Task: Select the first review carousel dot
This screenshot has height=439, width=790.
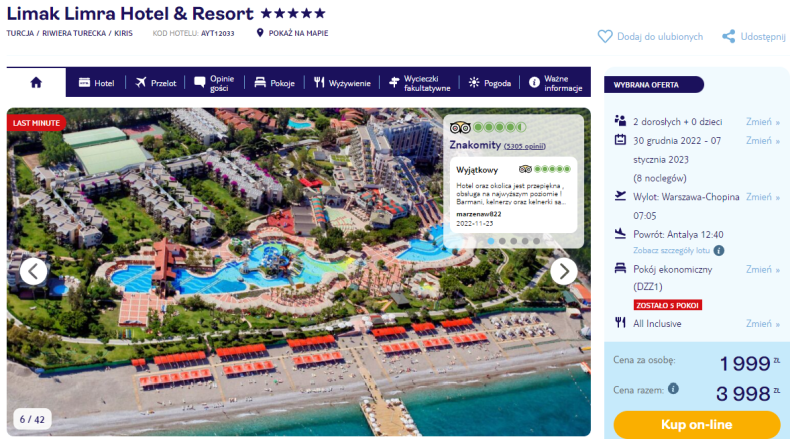Action: [491, 241]
